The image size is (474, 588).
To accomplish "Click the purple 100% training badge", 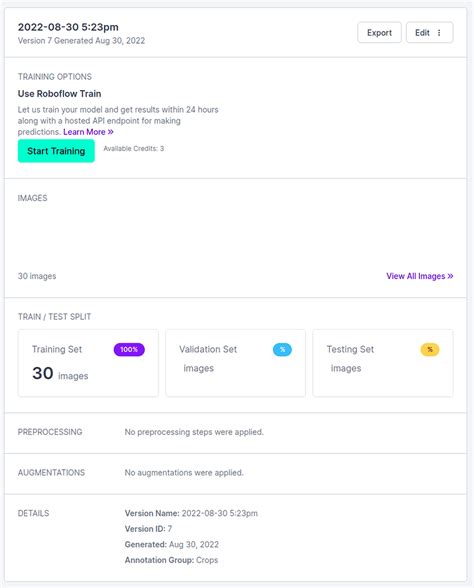I will [129, 350].
